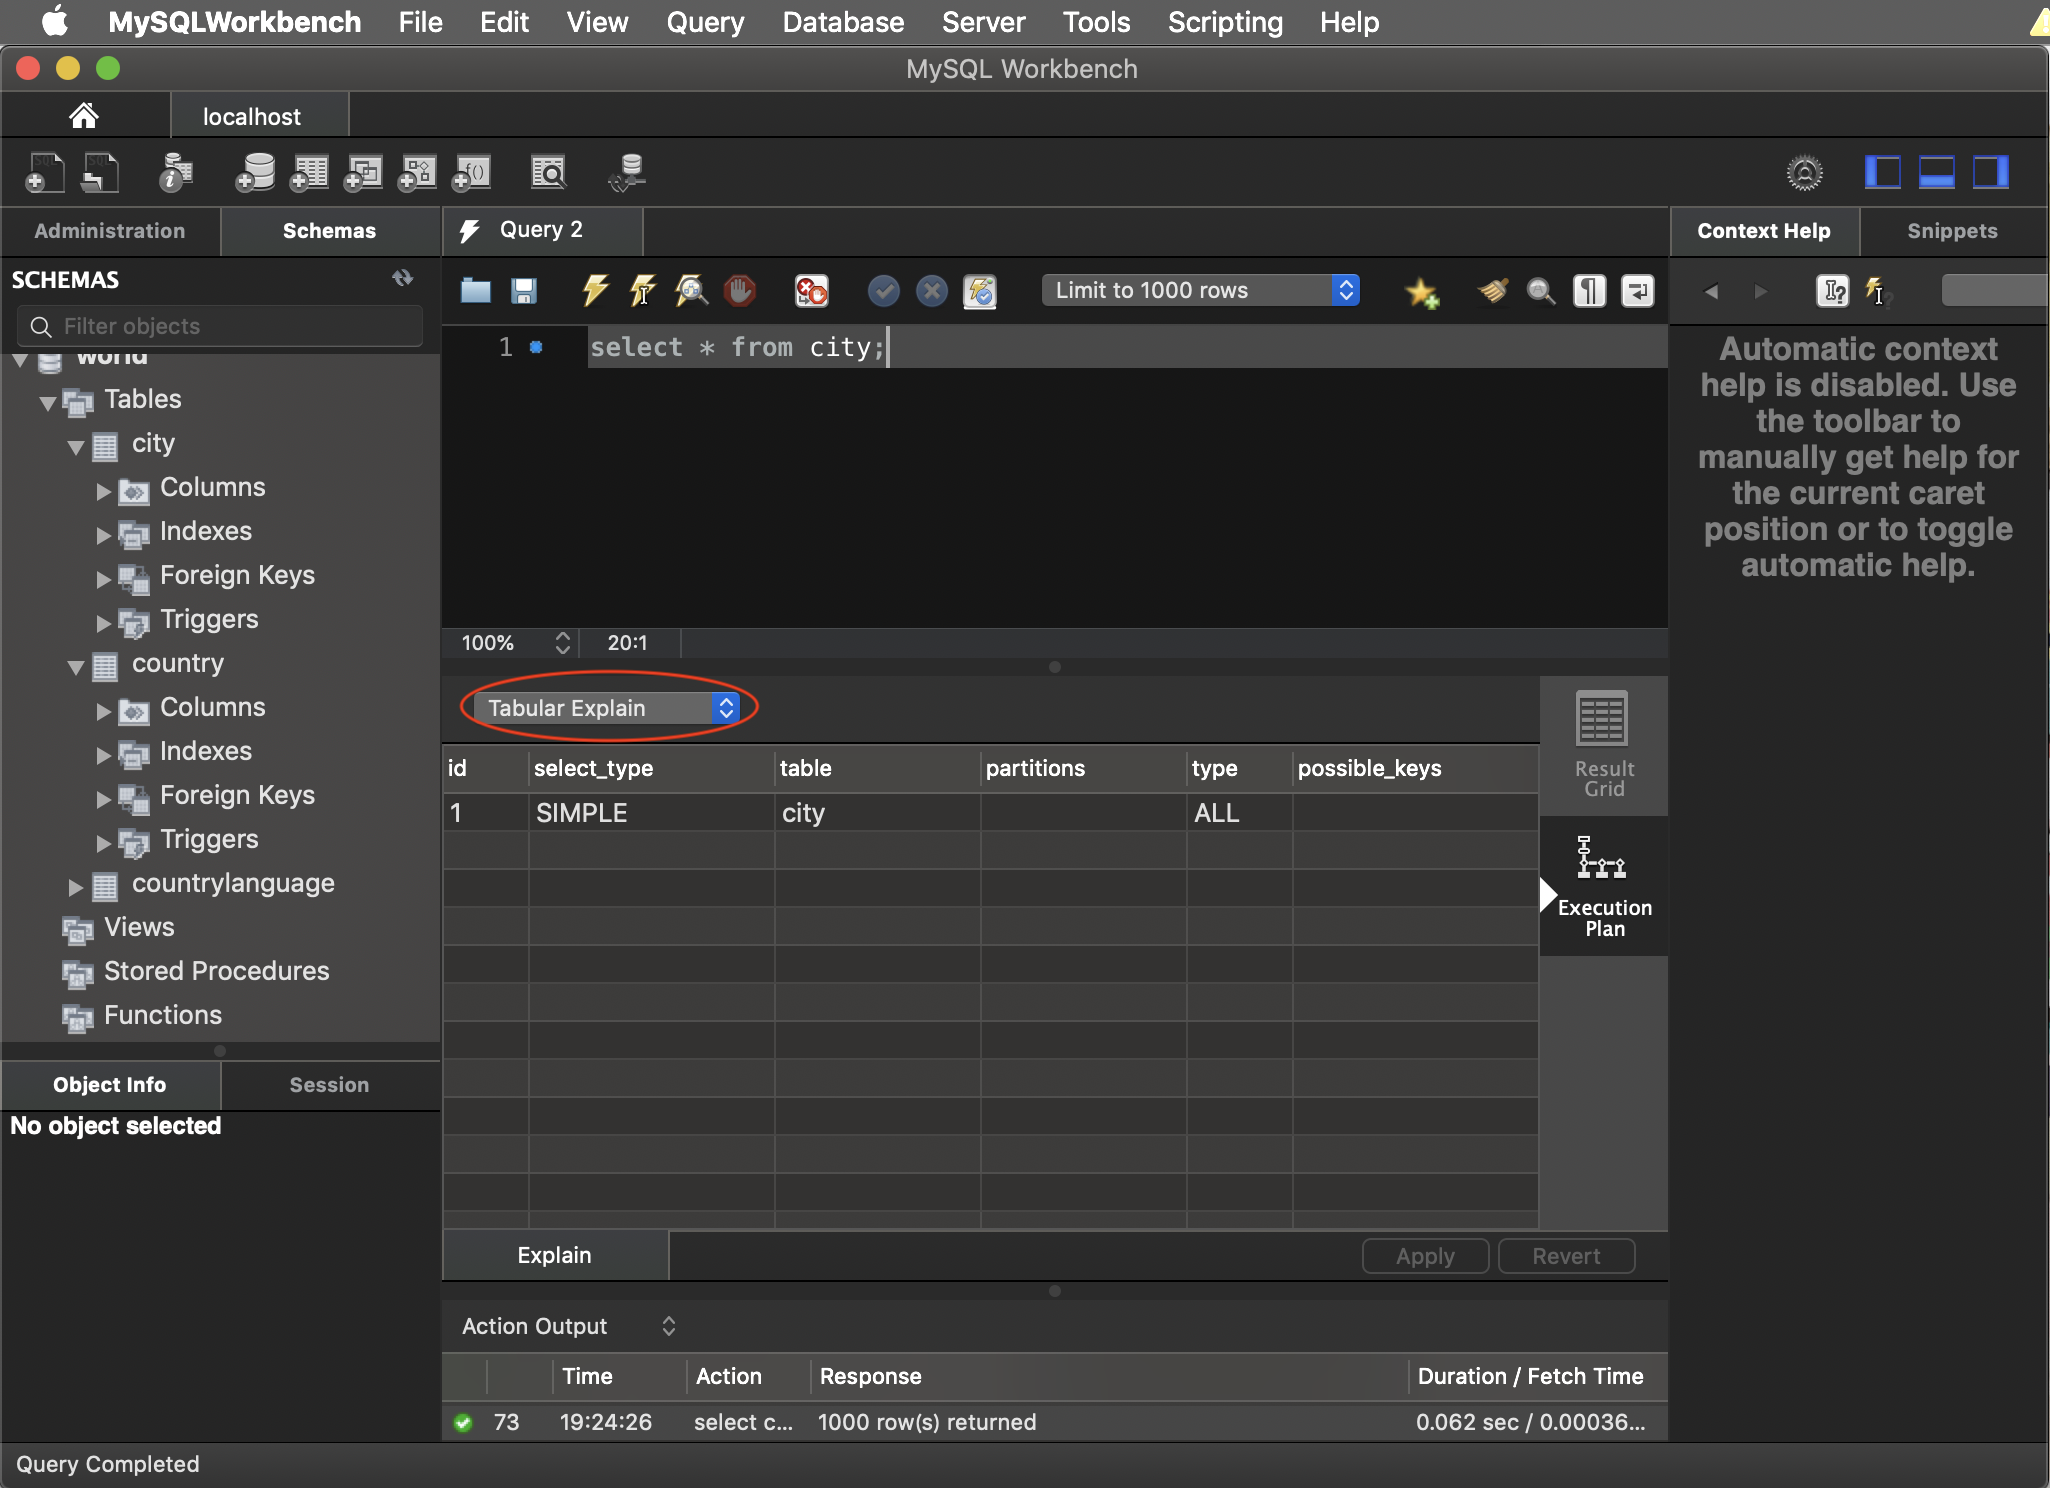Open the Tabular Explain dropdown

tap(606, 708)
